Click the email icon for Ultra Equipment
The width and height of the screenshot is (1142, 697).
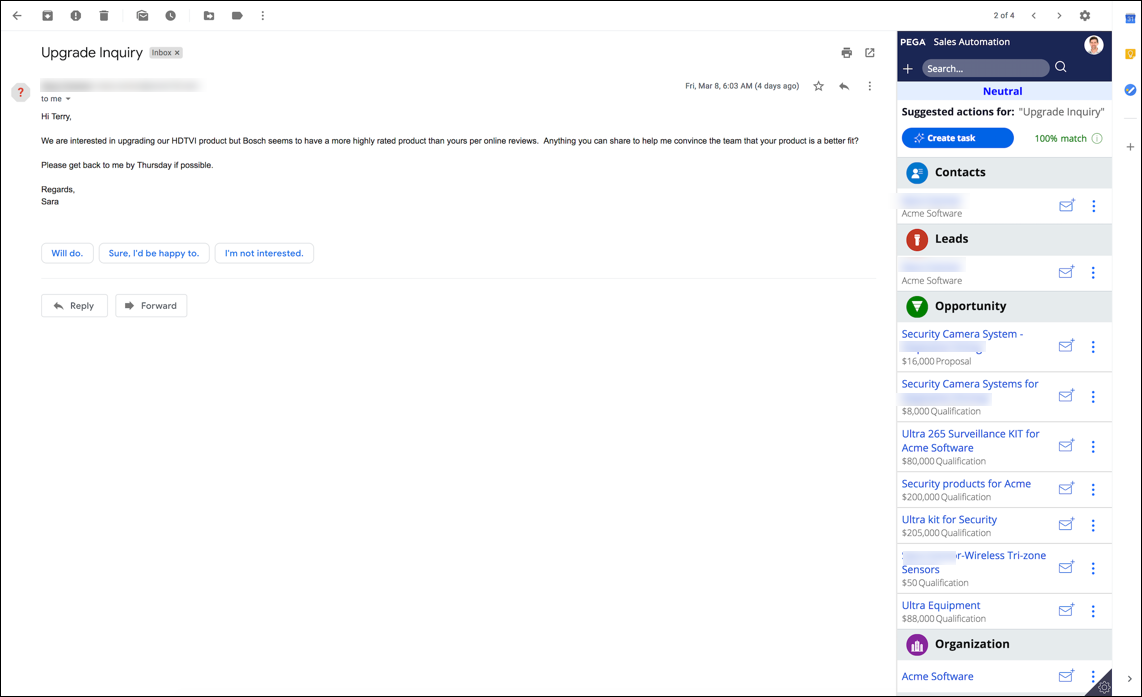click(1066, 611)
